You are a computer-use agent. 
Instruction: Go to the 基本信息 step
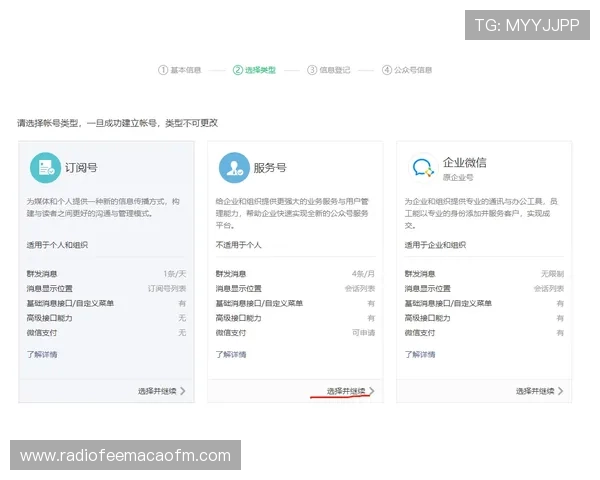click(x=186, y=70)
